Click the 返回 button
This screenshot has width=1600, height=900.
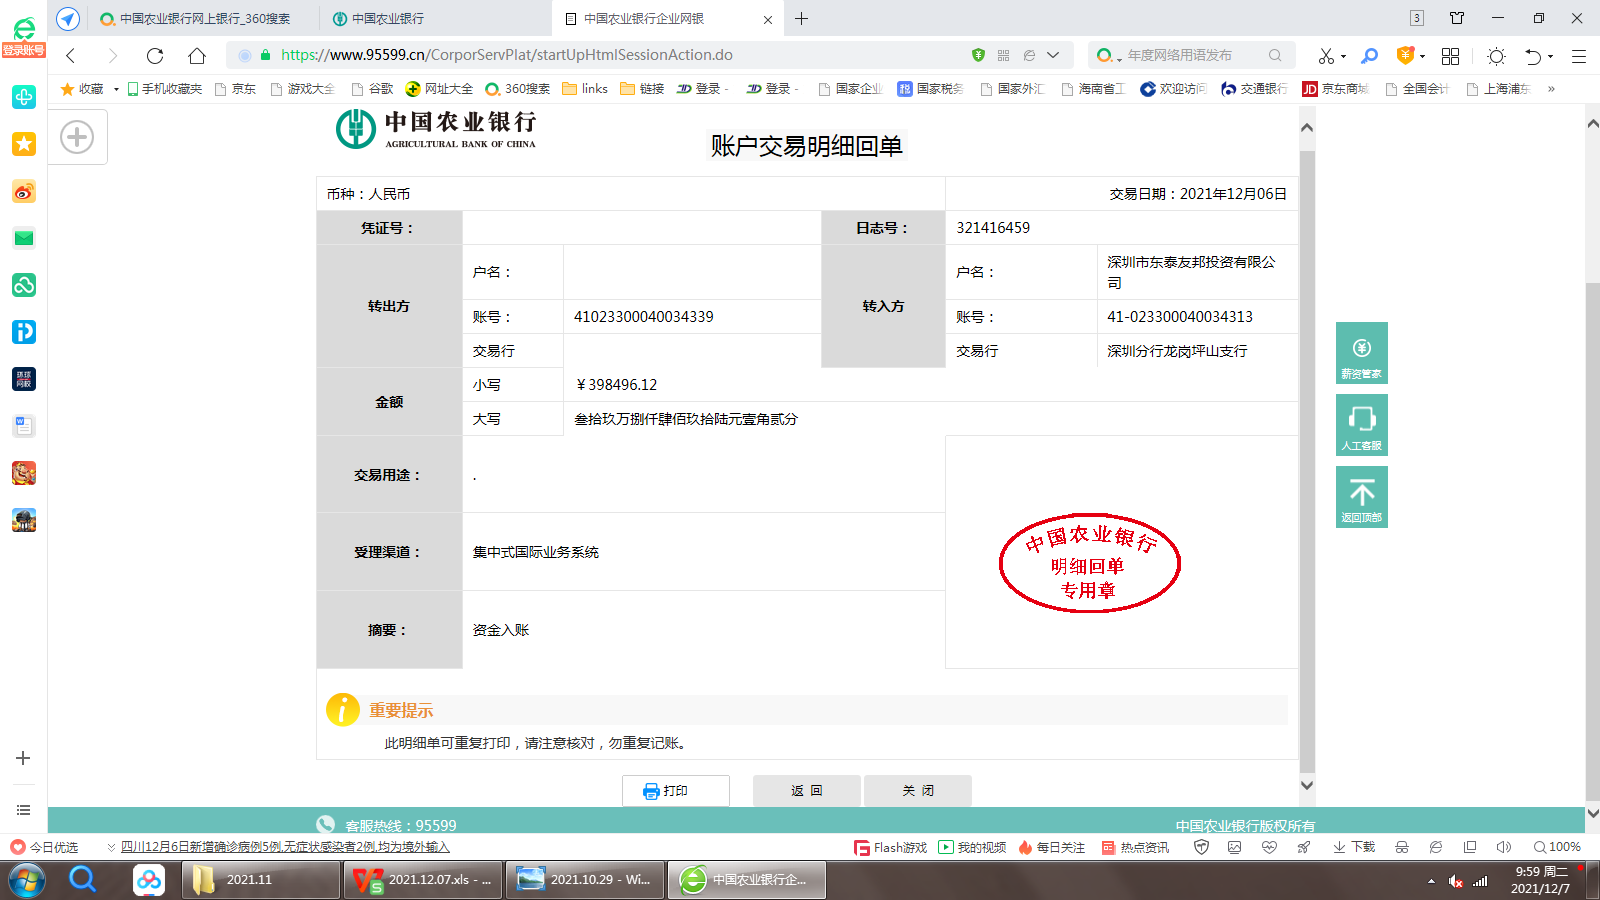pos(806,791)
